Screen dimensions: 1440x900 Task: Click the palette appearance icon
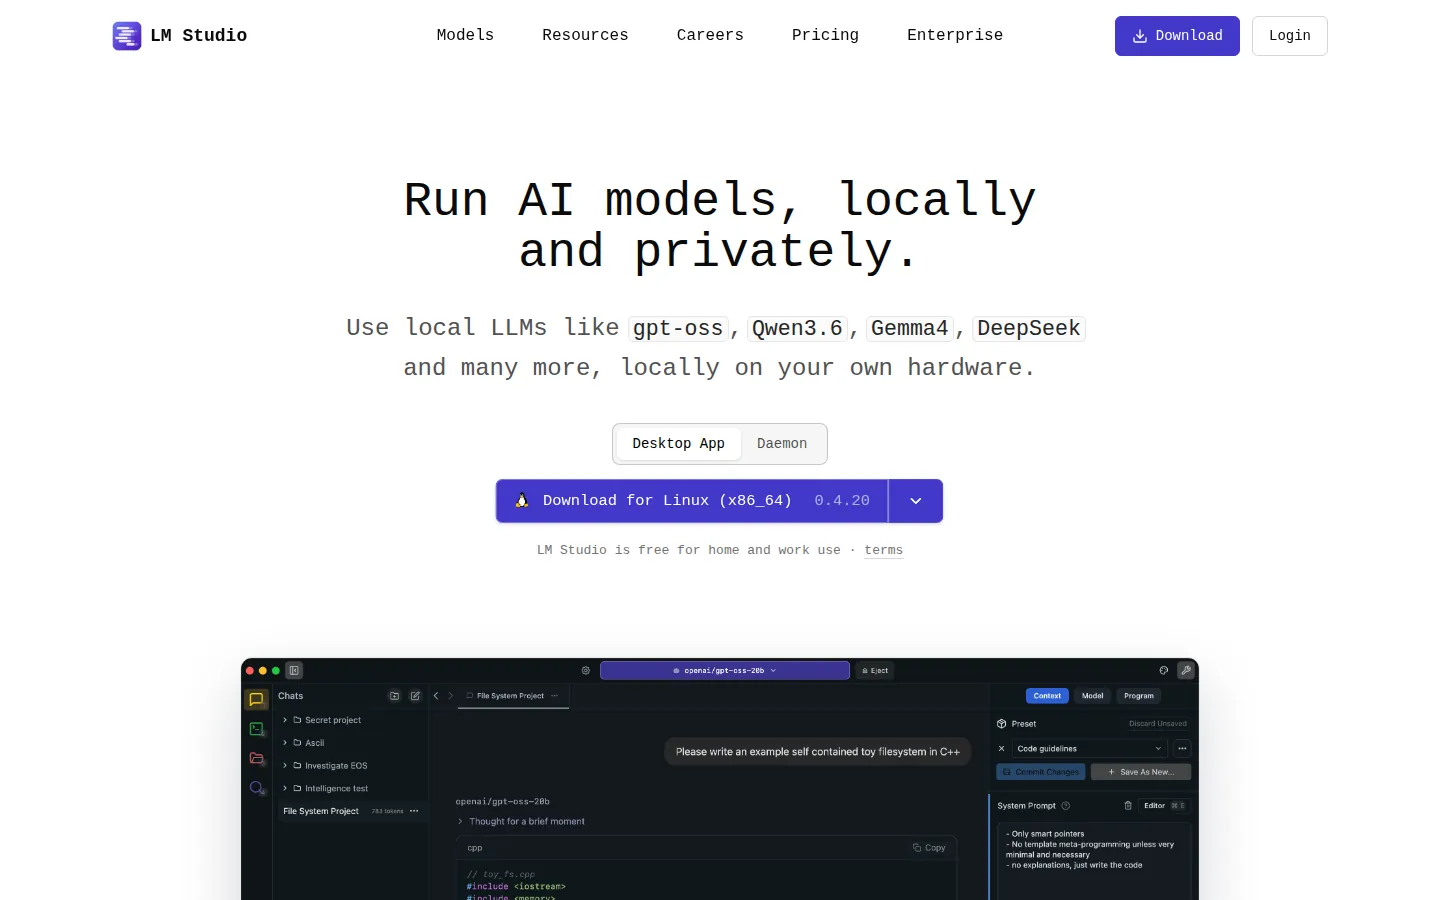(1163, 671)
